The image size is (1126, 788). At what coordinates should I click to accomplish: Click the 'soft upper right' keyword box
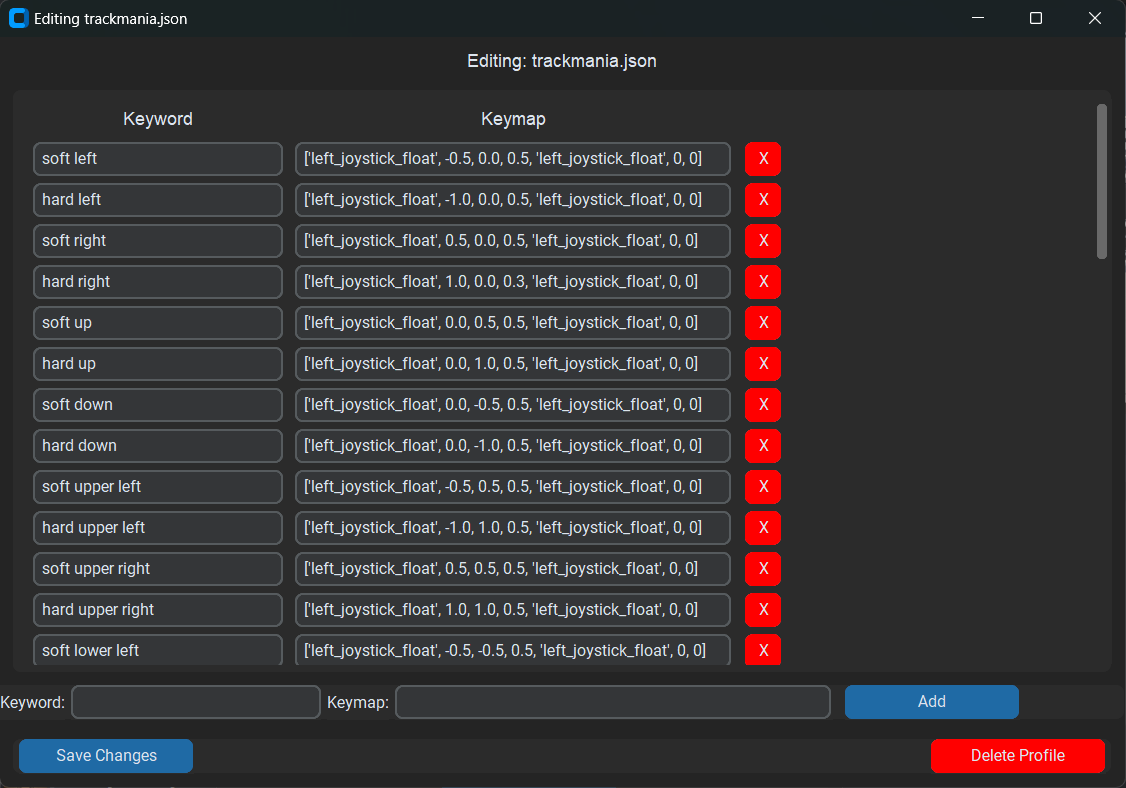[158, 568]
